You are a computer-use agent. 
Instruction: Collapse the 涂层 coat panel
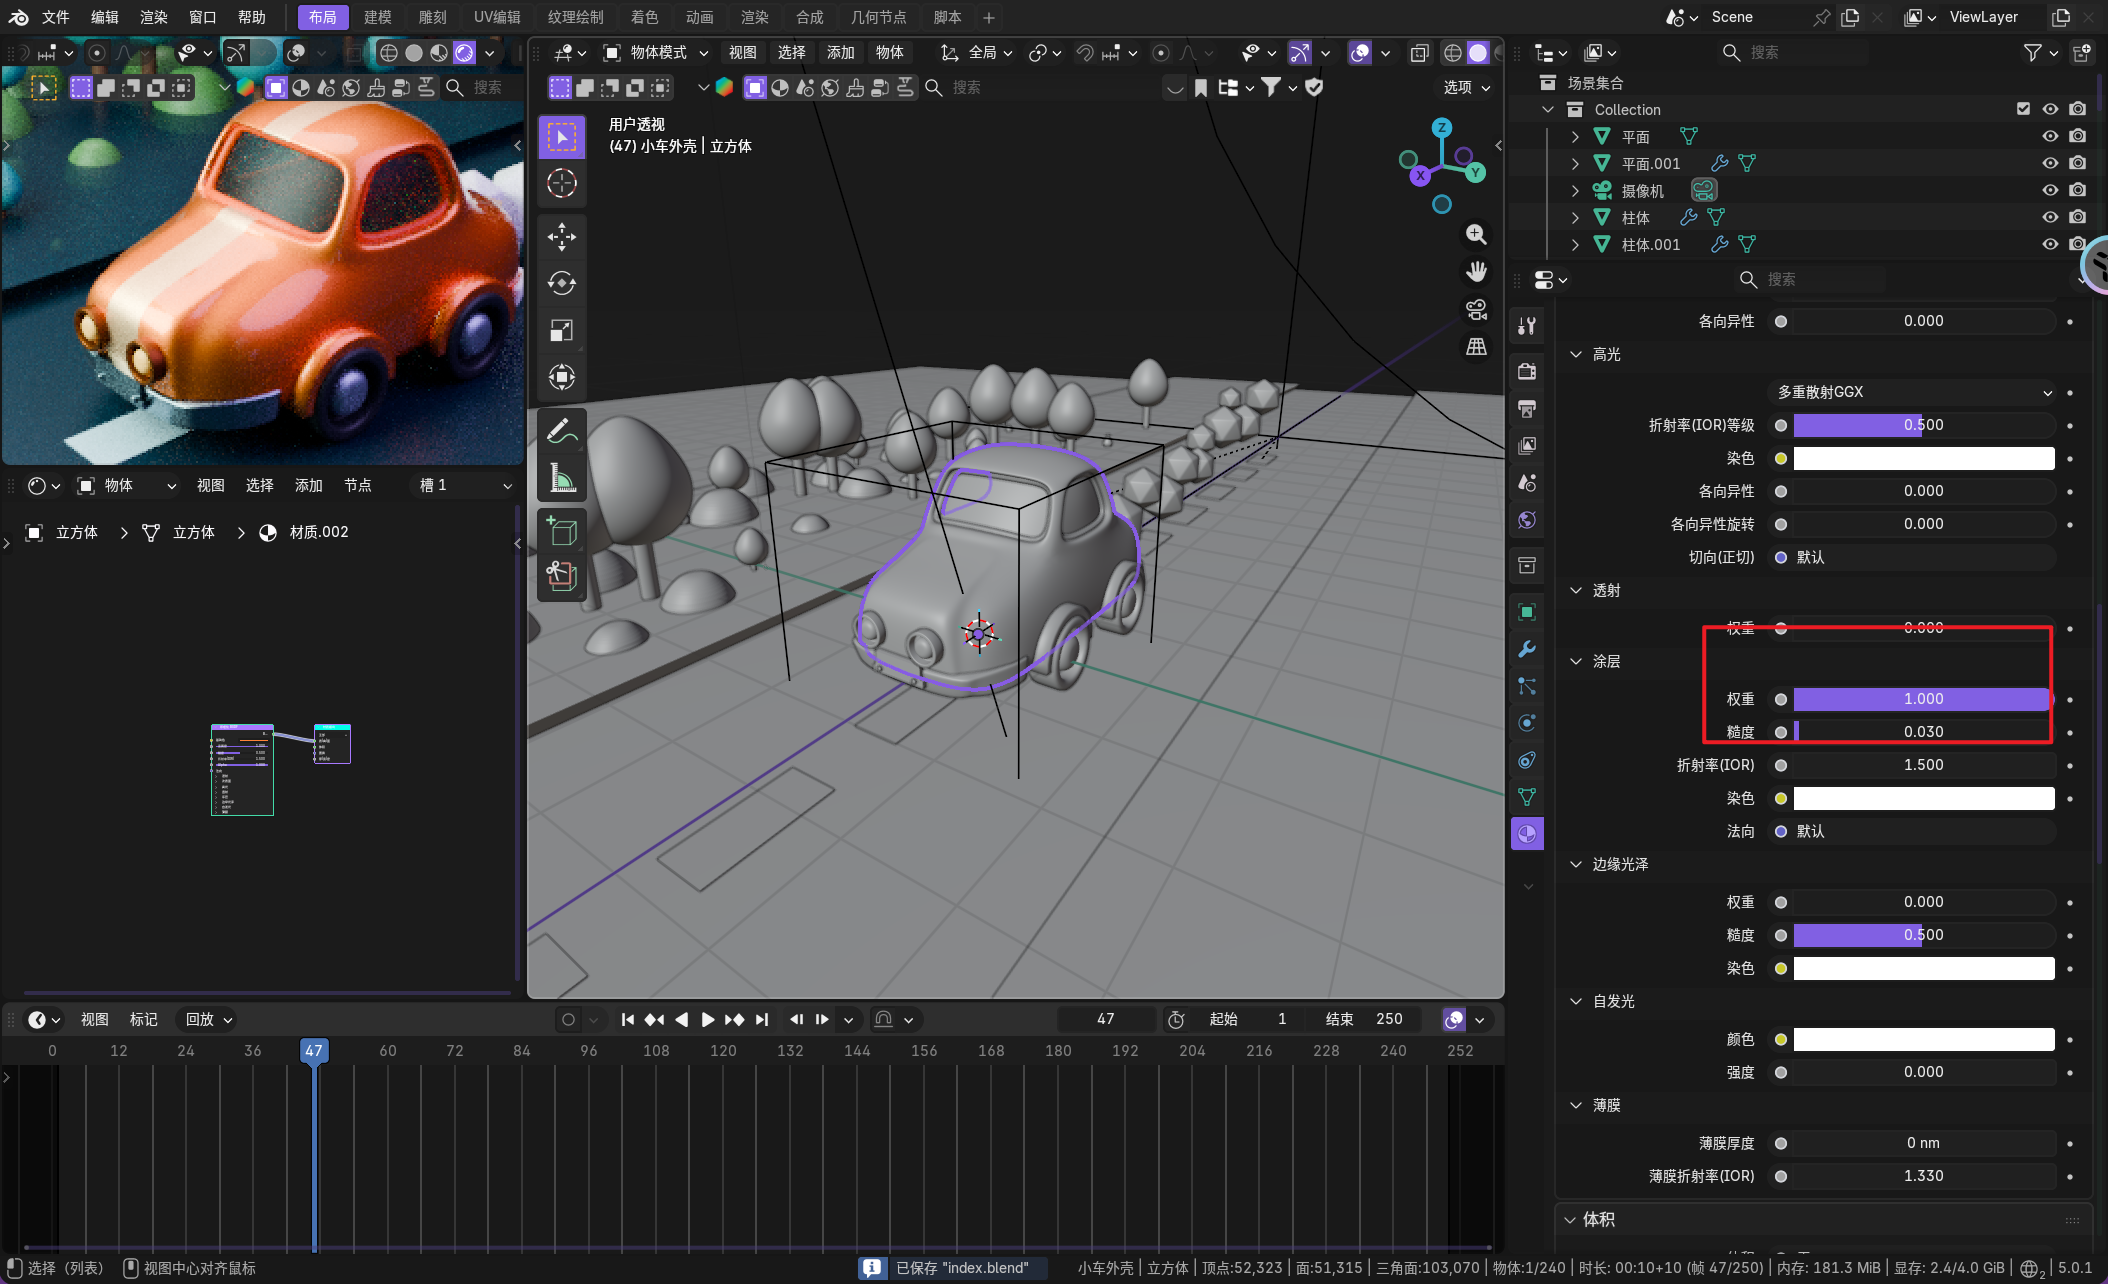(x=1577, y=661)
